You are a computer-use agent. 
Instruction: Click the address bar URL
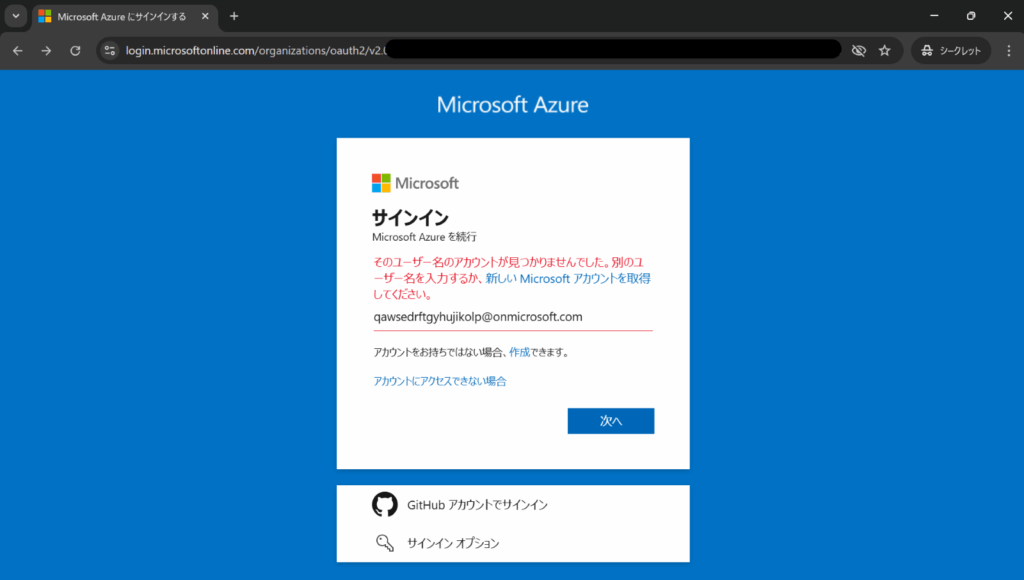pyautogui.click(x=255, y=50)
